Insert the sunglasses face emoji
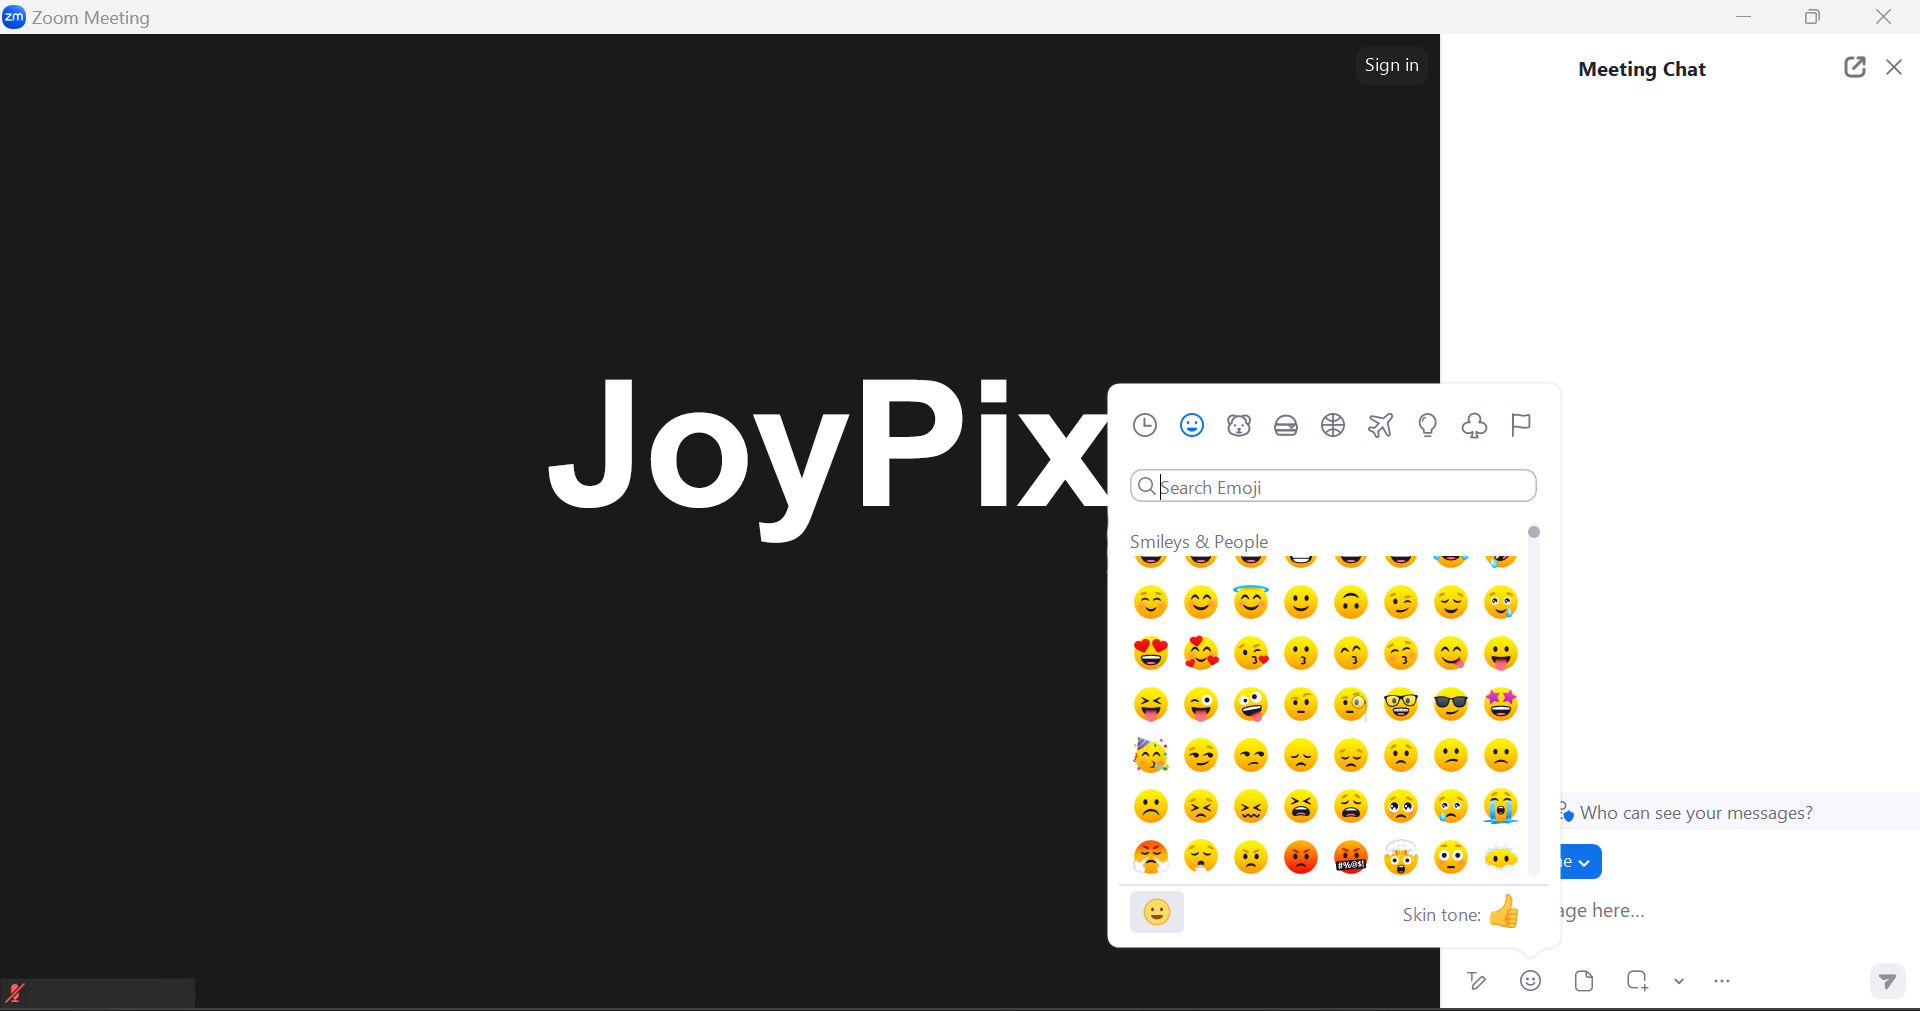The width and height of the screenshot is (1920, 1011). pos(1451,705)
